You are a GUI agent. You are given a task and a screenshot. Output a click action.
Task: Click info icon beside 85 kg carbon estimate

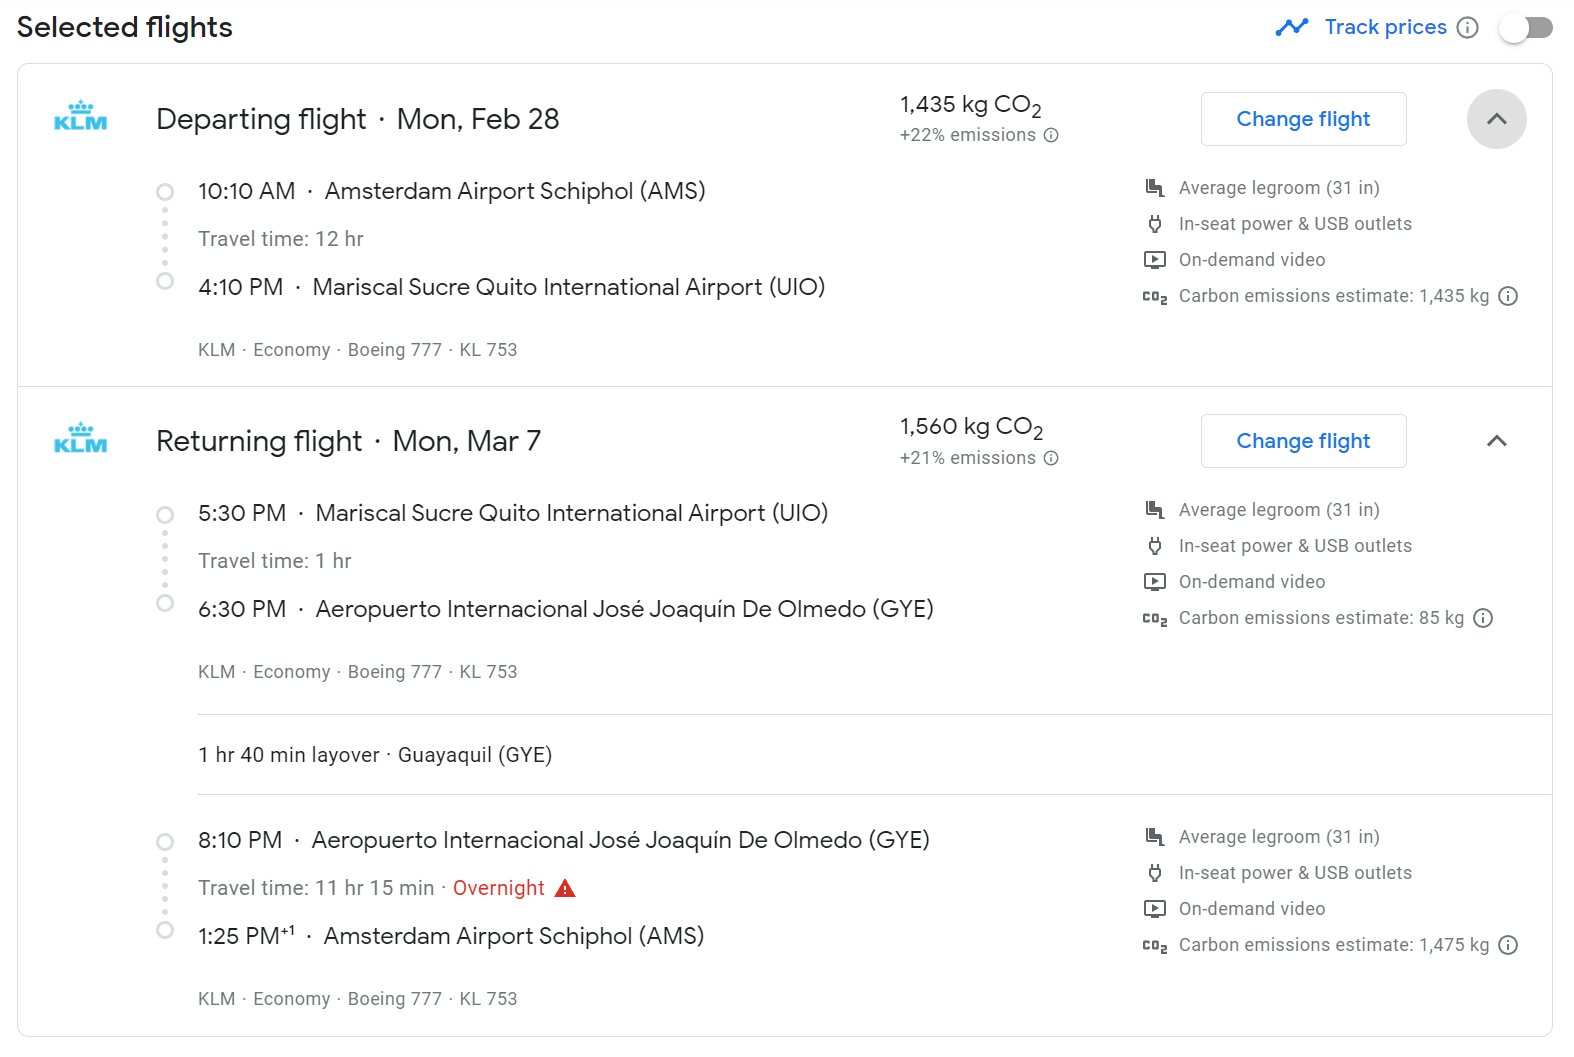coord(1483,618)
